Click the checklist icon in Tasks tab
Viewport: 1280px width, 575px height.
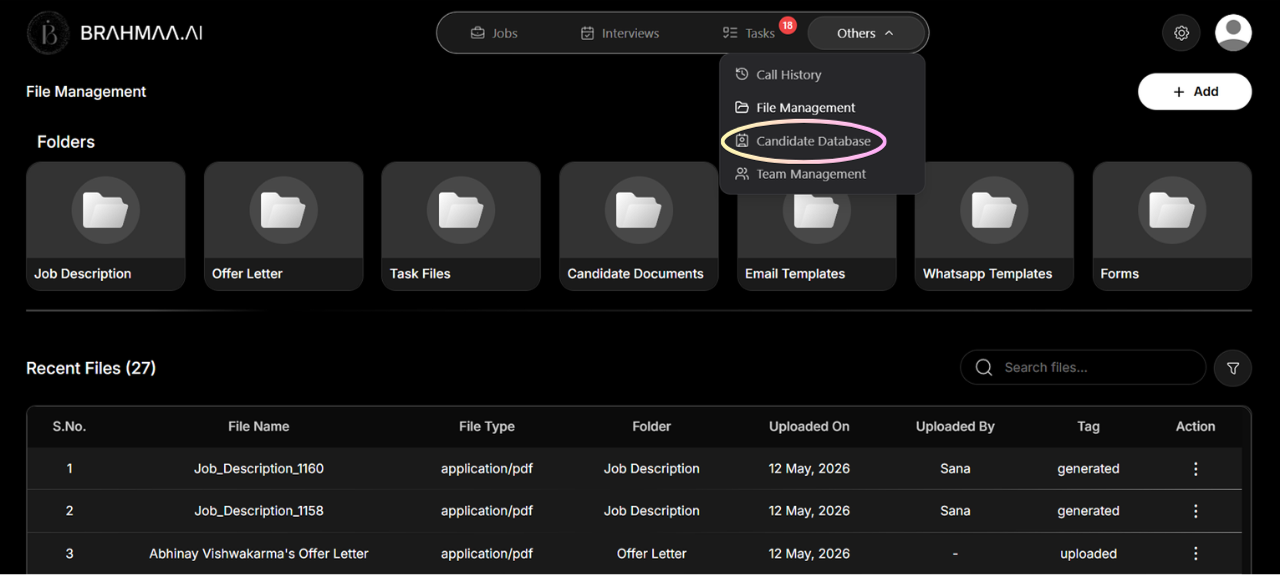[x=730, y=33]
